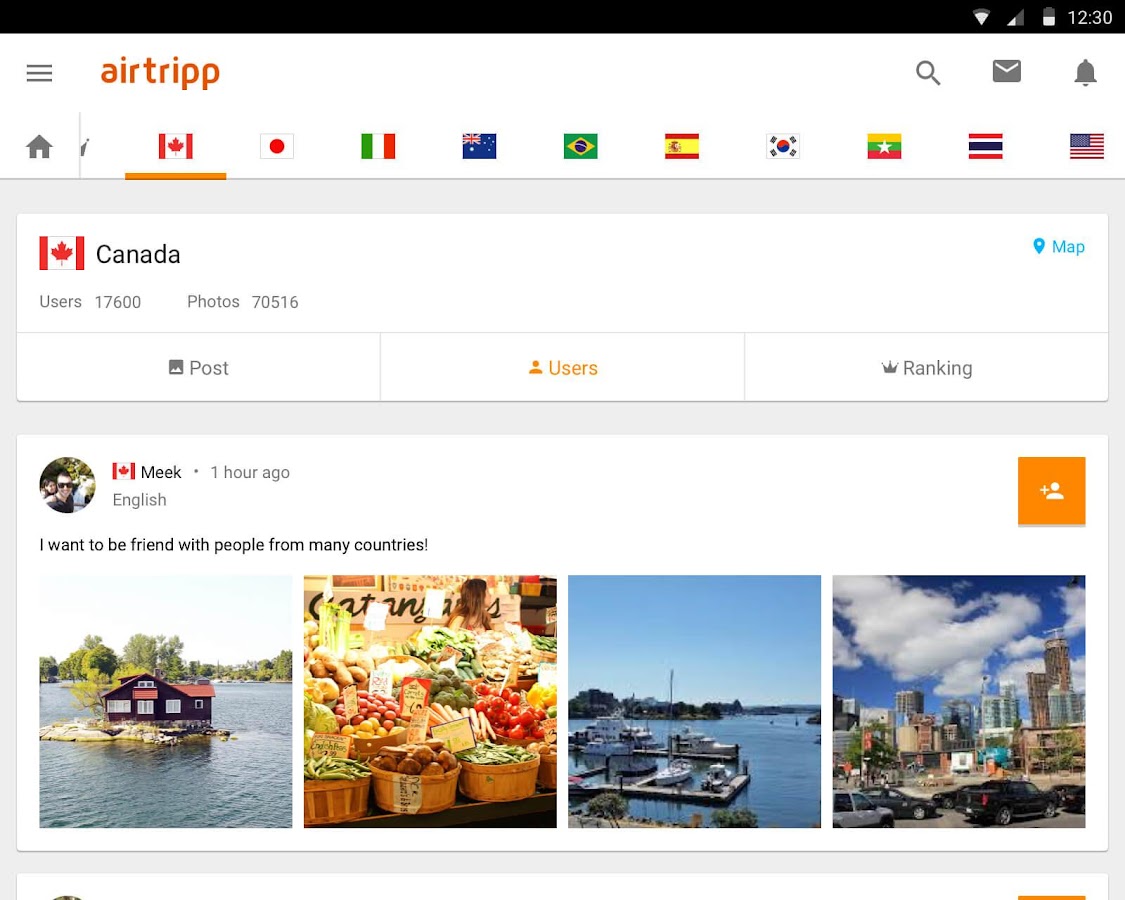This screenshot has width=1125, height=900.
Task: Select the Brazil flag tab
Action: 580,146
